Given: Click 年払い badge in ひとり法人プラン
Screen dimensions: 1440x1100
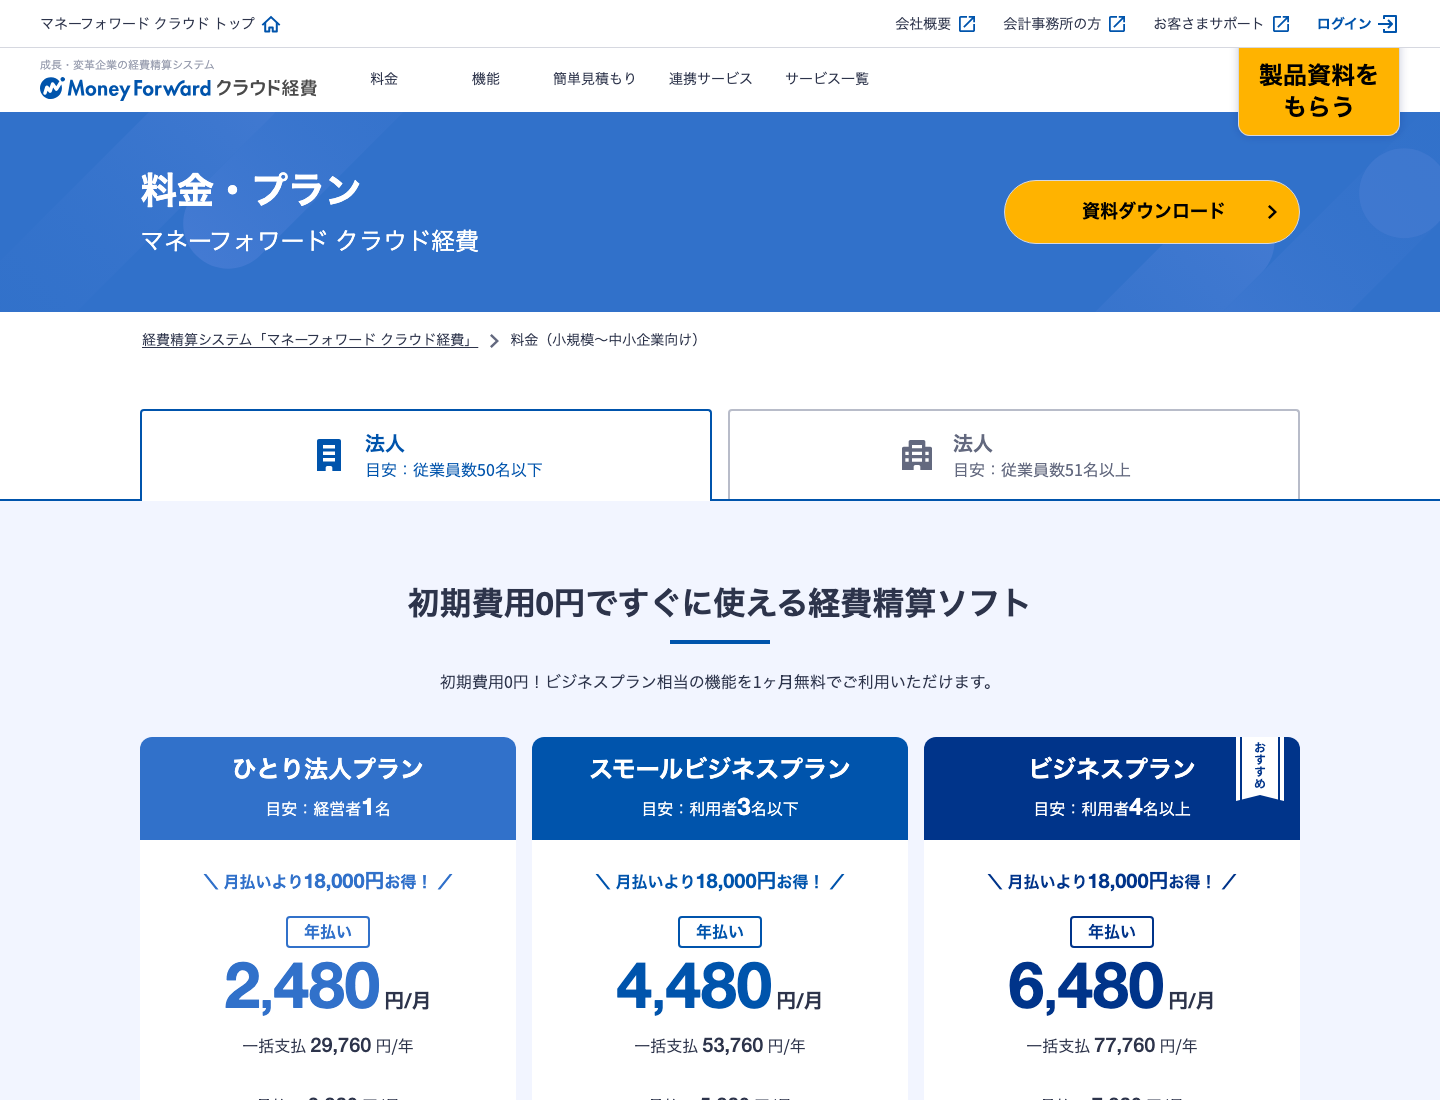Looking at the screenshot, I should tap(328, 932).
